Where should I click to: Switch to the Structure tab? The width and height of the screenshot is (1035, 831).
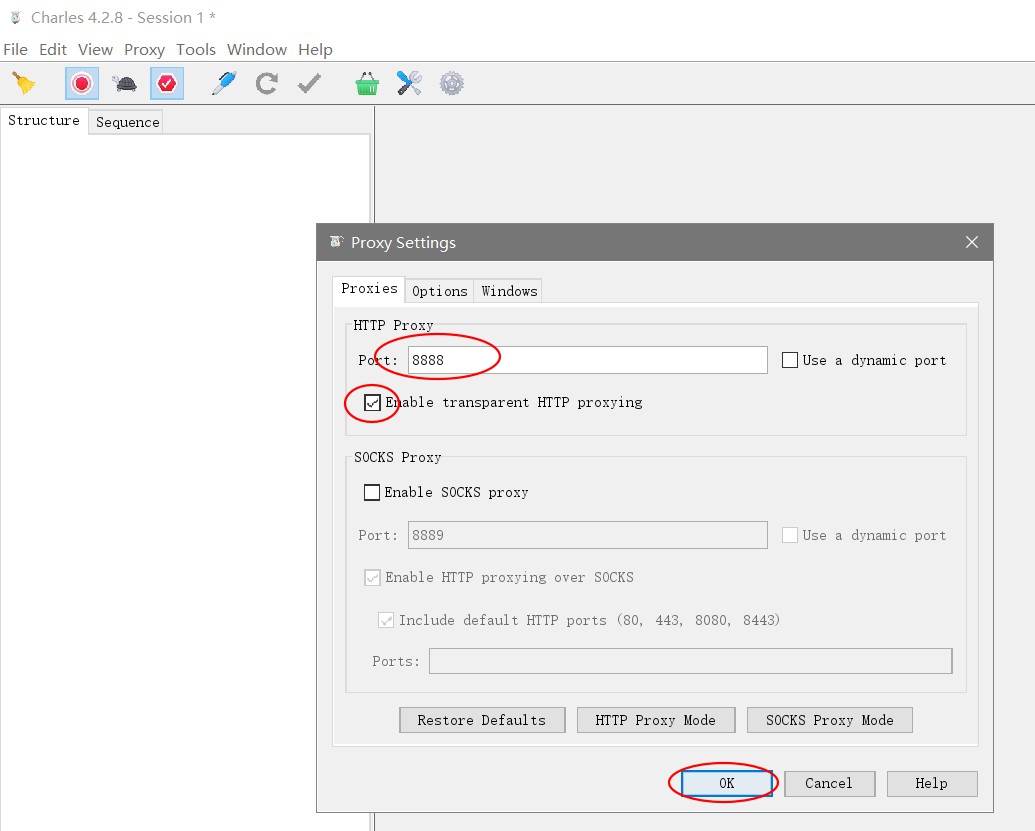pos(44,121)
